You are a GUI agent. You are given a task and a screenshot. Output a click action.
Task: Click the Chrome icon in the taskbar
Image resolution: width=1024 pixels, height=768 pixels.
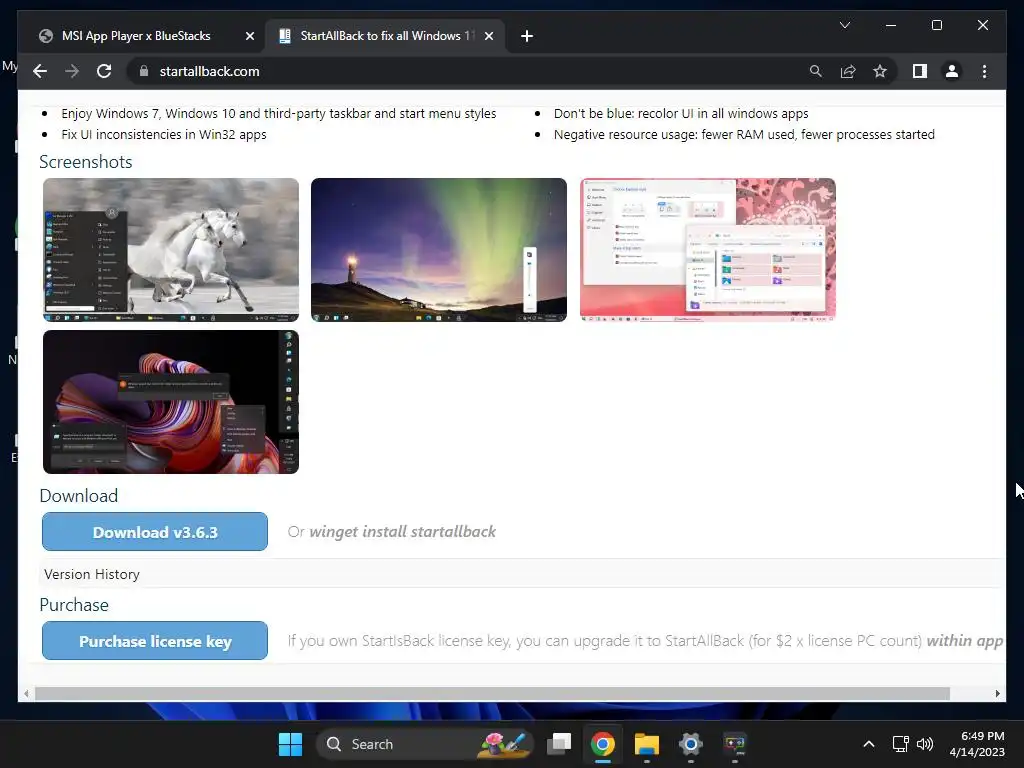click(x=603, y=744)
